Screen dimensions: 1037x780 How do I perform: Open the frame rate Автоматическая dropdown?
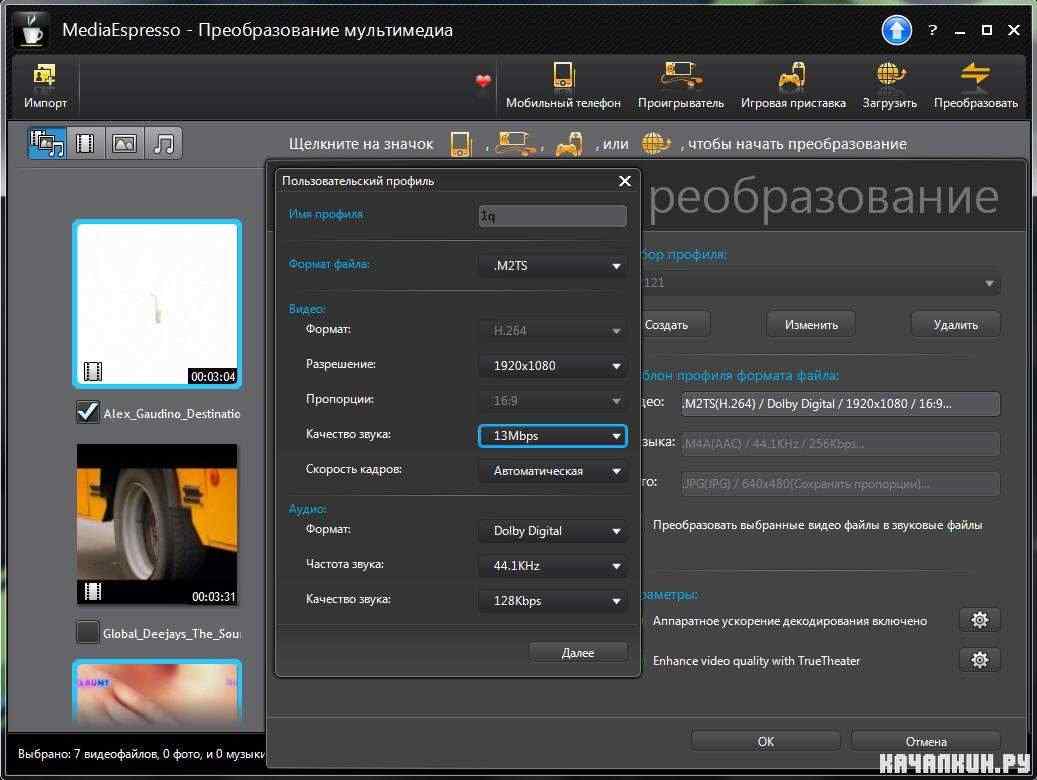[552, 470]
